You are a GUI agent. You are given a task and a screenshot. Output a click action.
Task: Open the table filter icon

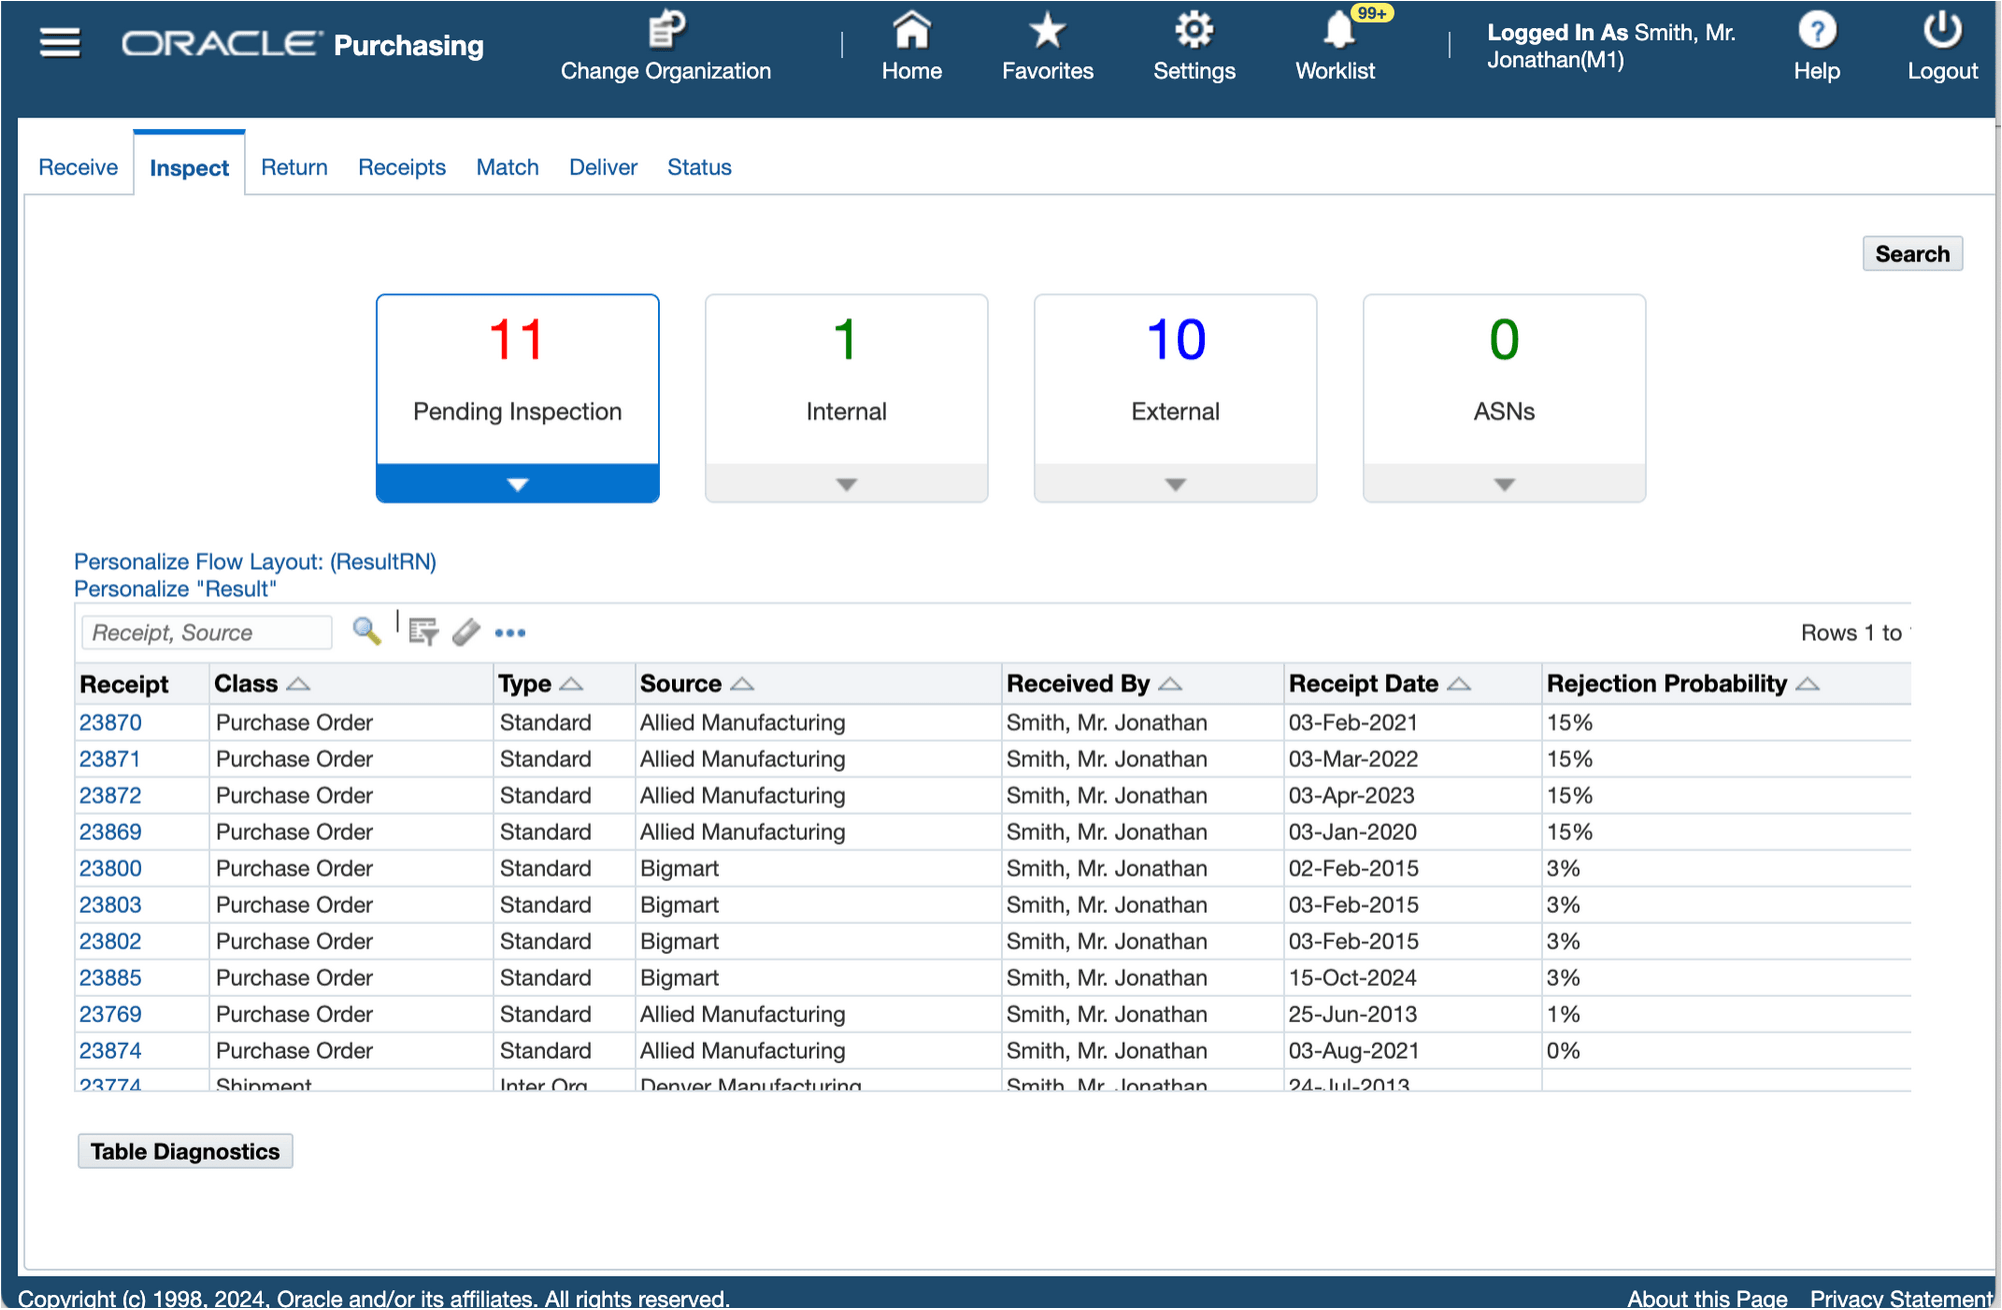[423, 631]
